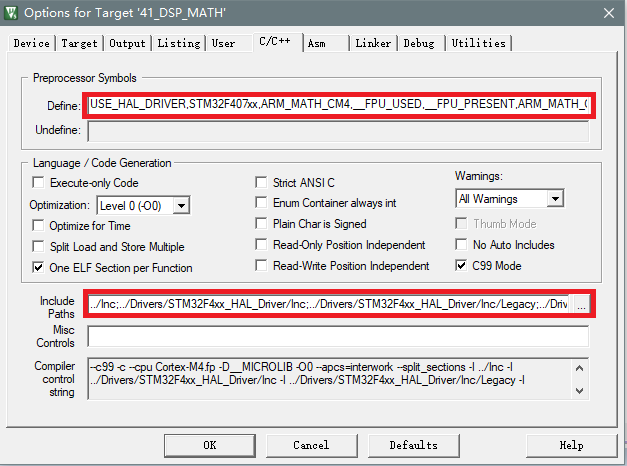This screenshot has width=627, height=466.
Task: Click the Keil icon in title bar
Action: [12, 12]
